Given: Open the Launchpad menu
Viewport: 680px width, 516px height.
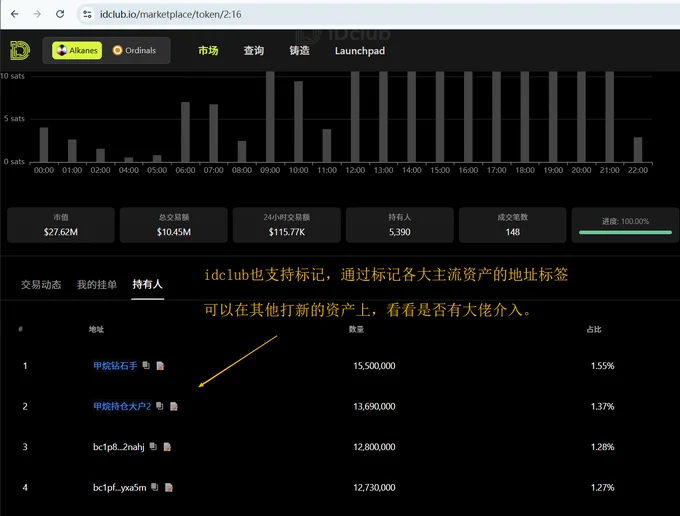Looking at the screenshot, I should 360,51.
